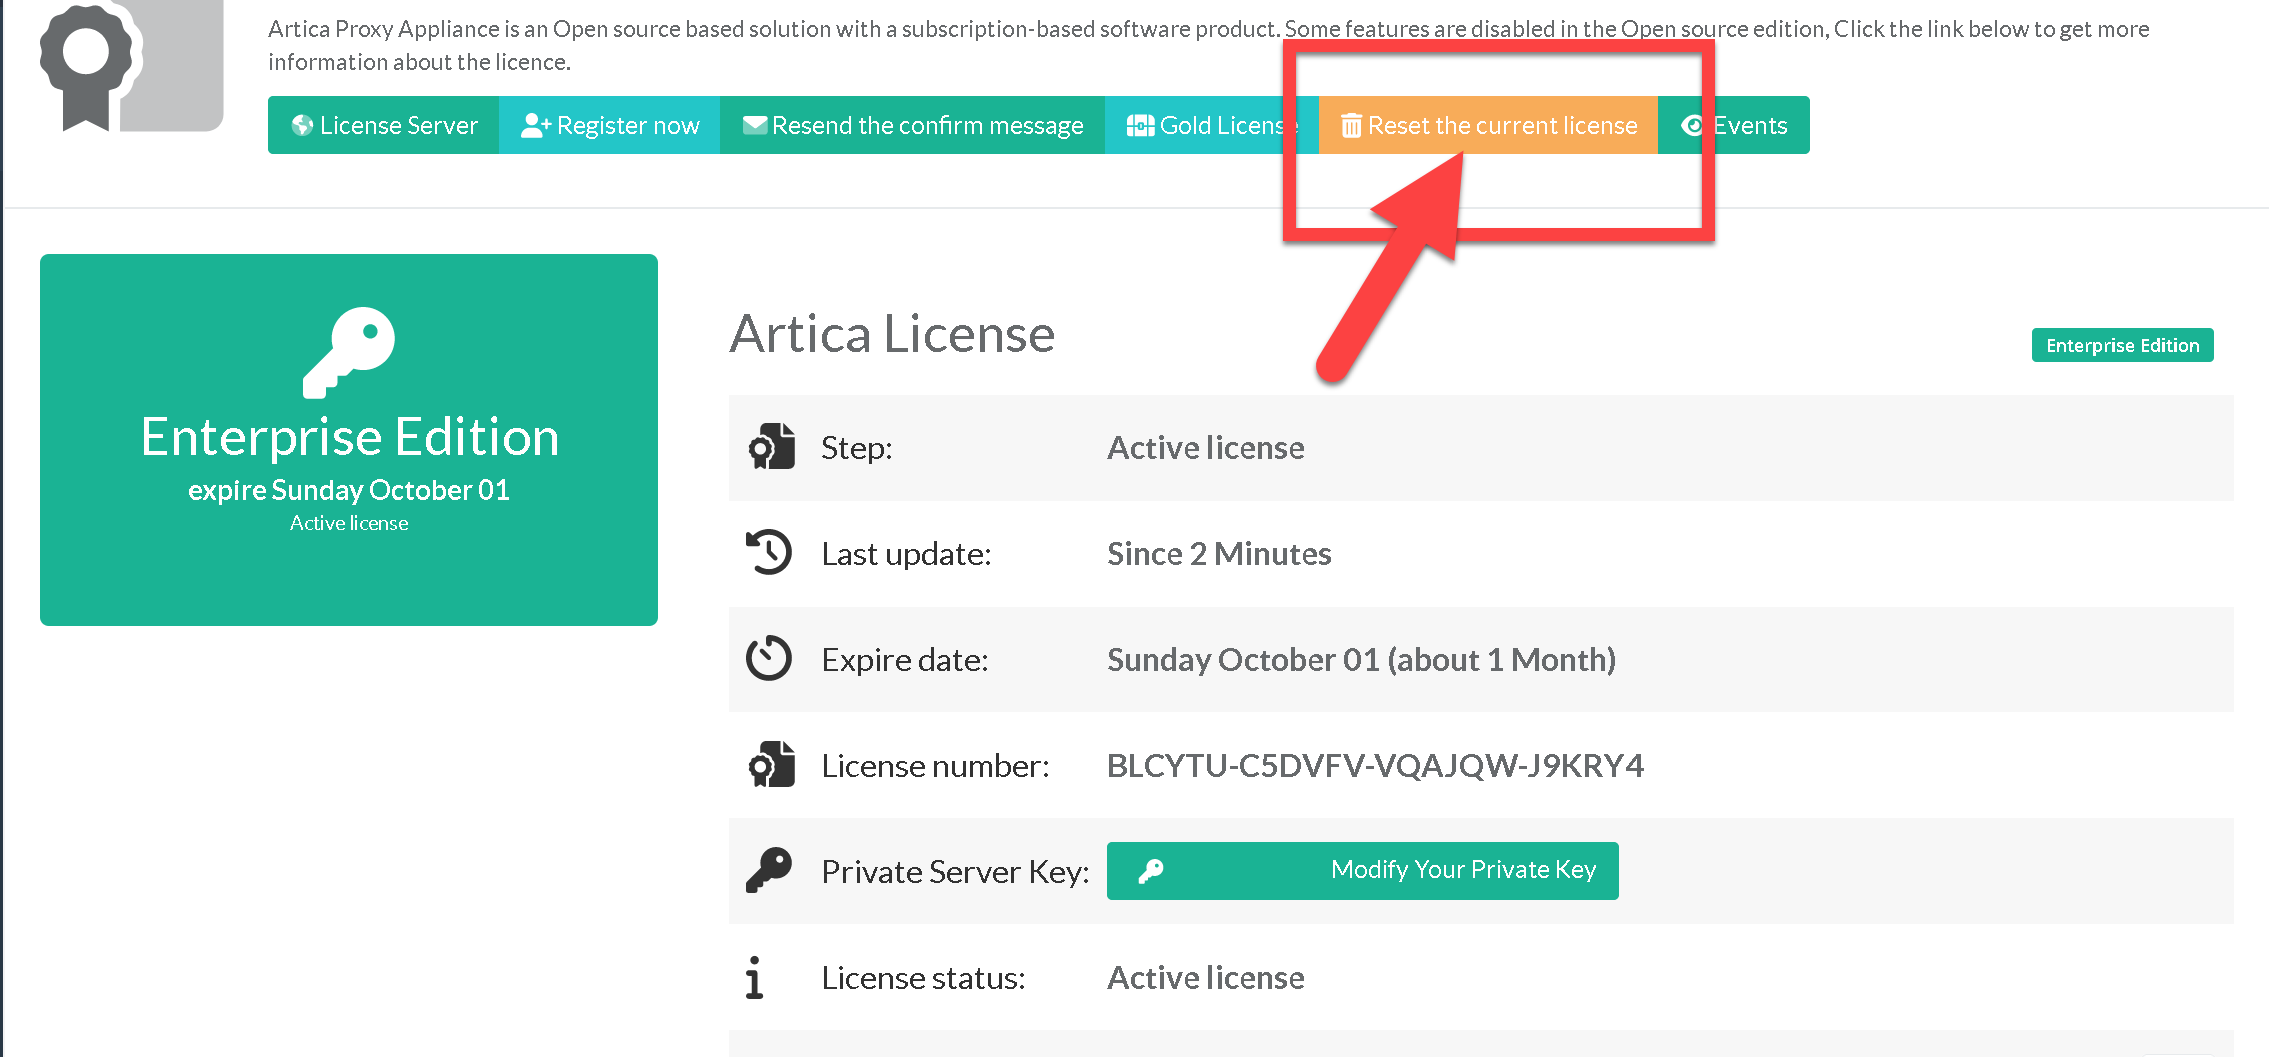Open the License Server button
The width and height of the screenshot is (2269, 1057).
[384, 126]
